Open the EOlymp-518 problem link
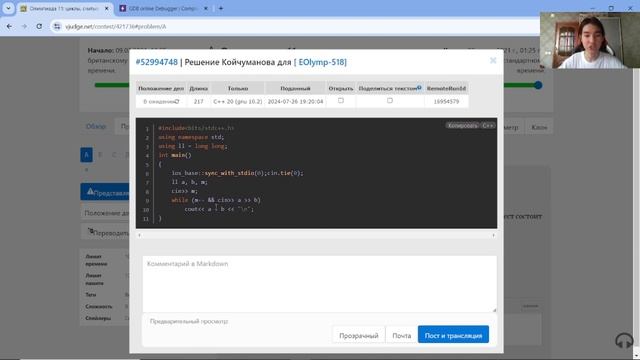The width and height of the screenshot is (640, 360). click(x=320, y=62)
